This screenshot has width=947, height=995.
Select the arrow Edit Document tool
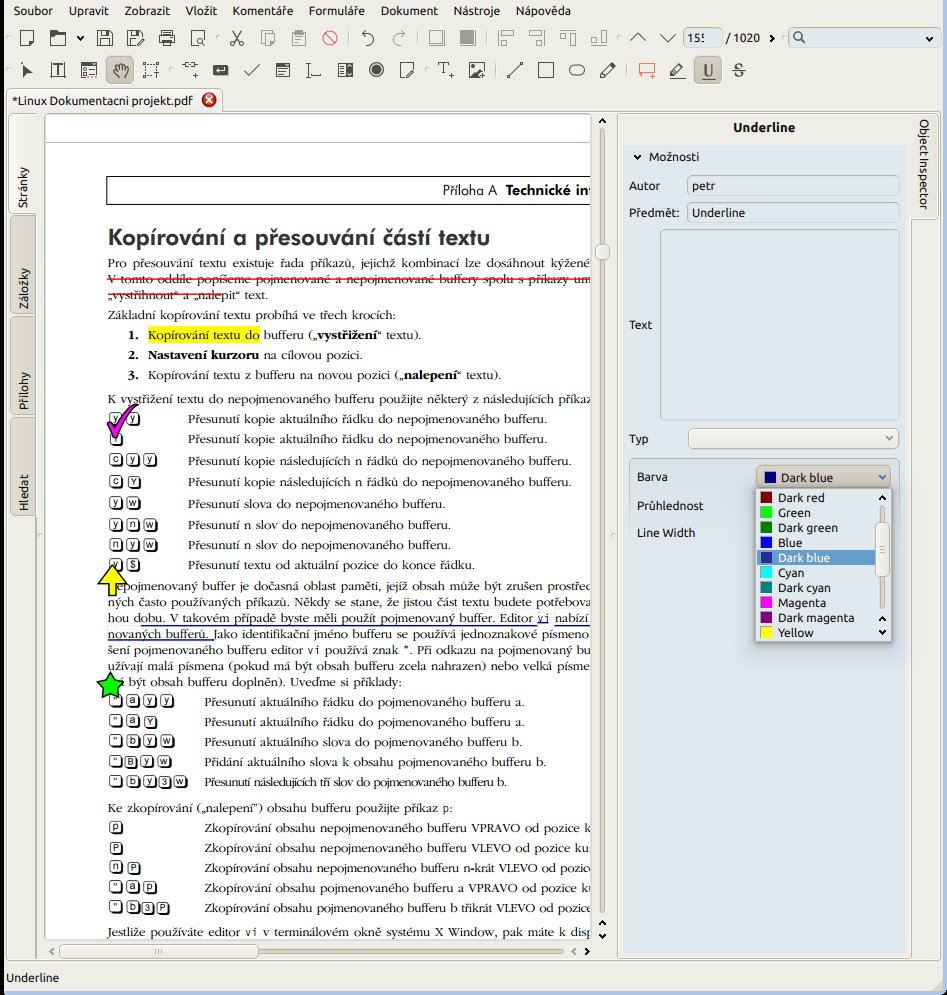tap(27, 70)
